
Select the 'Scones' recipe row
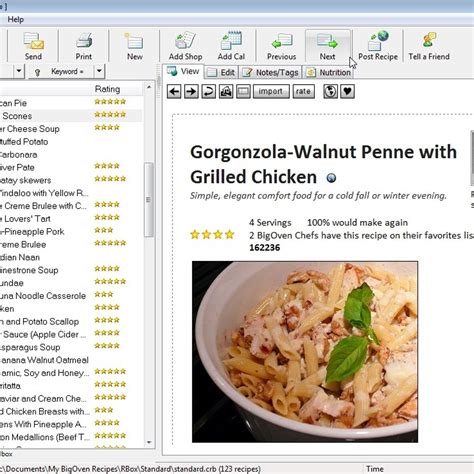72,116
